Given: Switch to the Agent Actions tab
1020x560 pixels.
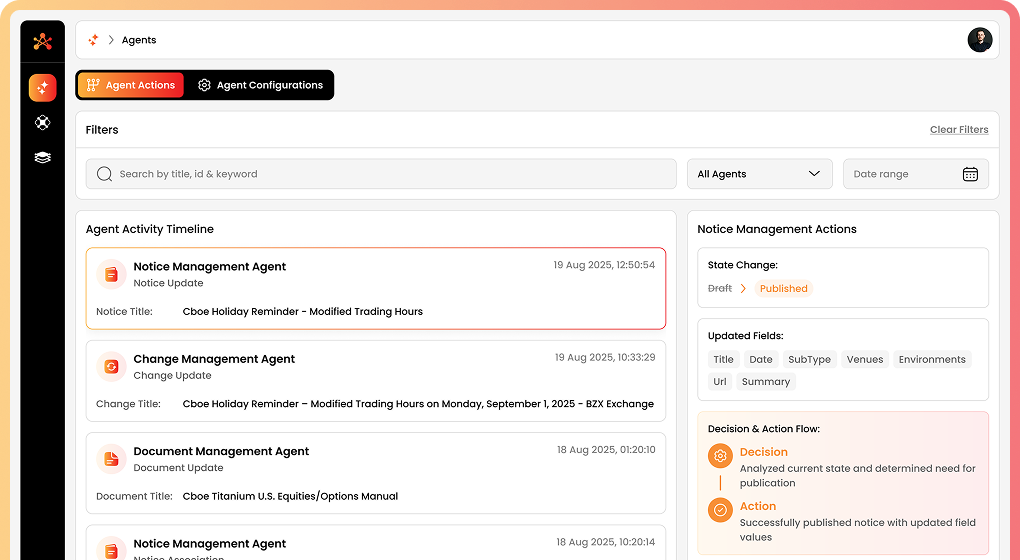Looking at the screenshot, I should [131, 85].
